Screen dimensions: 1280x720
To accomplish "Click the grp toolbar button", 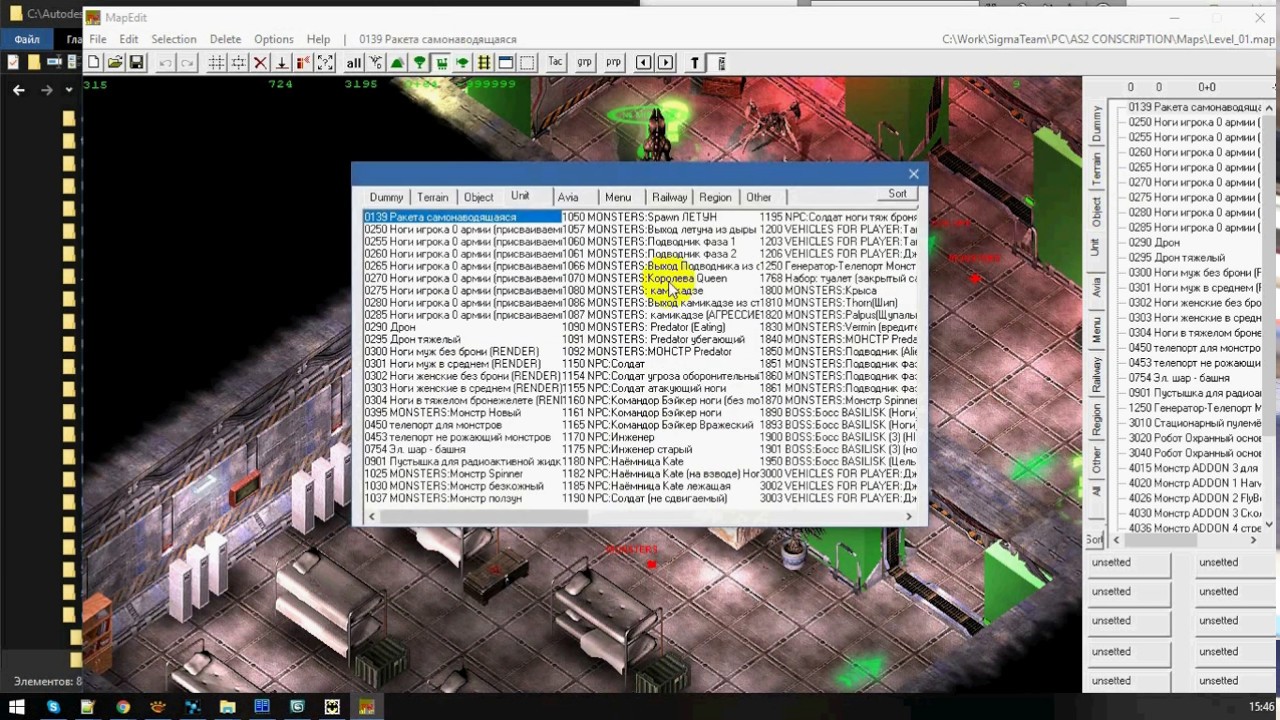I will tap(584, 63).
